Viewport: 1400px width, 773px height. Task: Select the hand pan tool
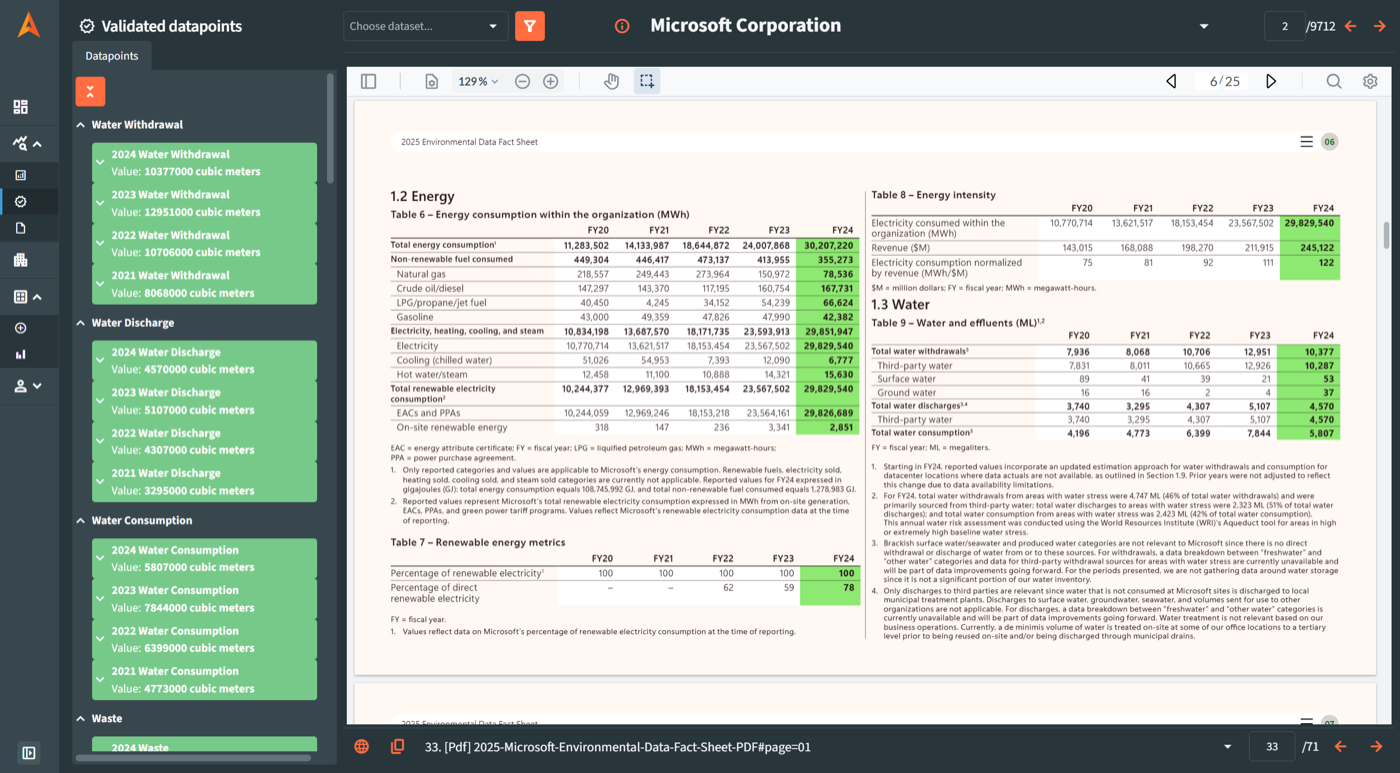click(611, 81)
